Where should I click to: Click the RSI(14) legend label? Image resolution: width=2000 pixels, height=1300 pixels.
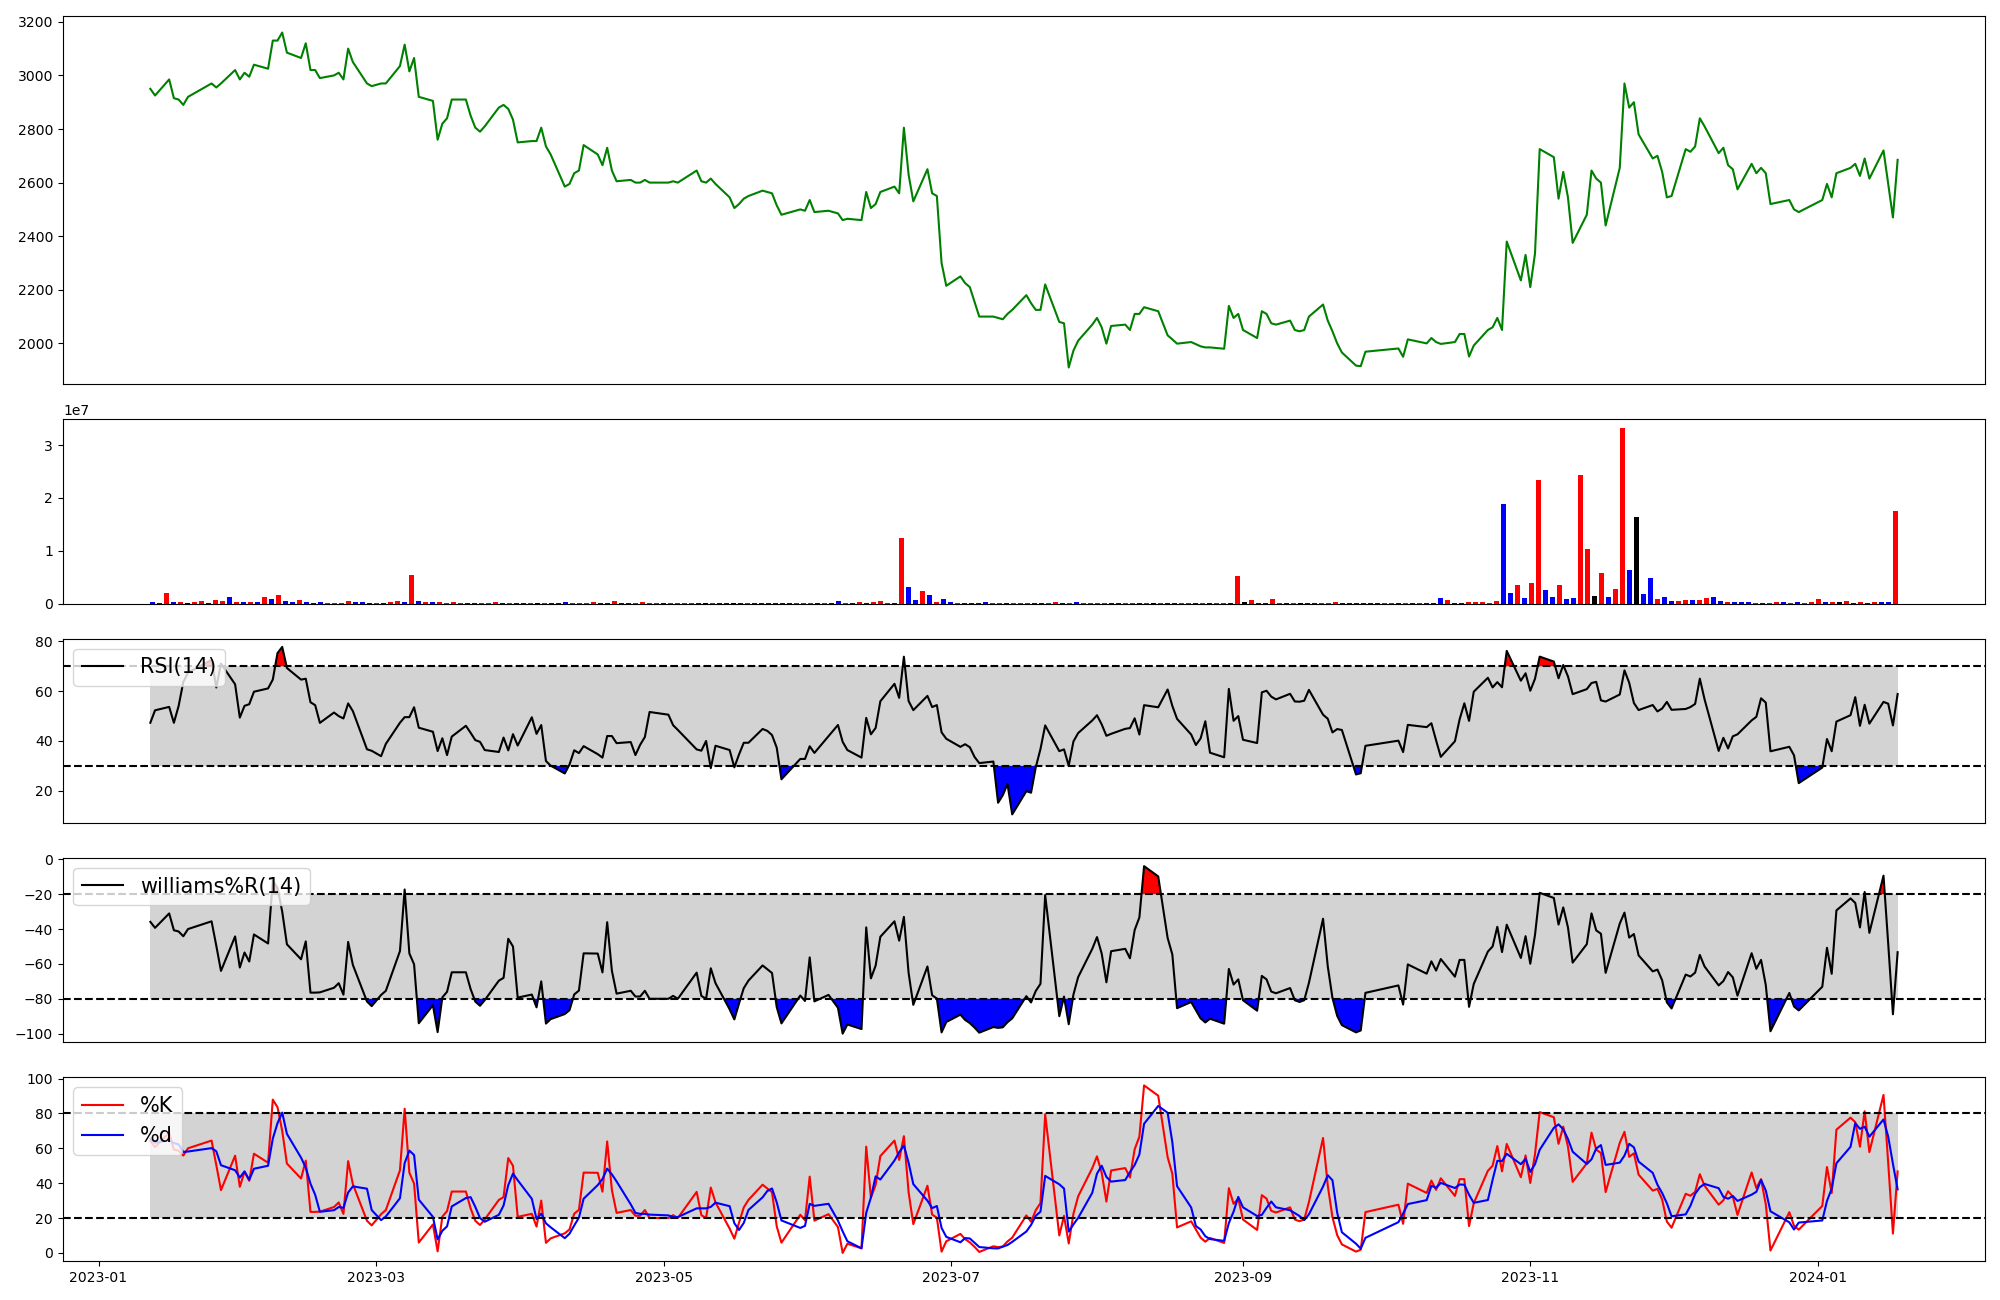[177, 666]
